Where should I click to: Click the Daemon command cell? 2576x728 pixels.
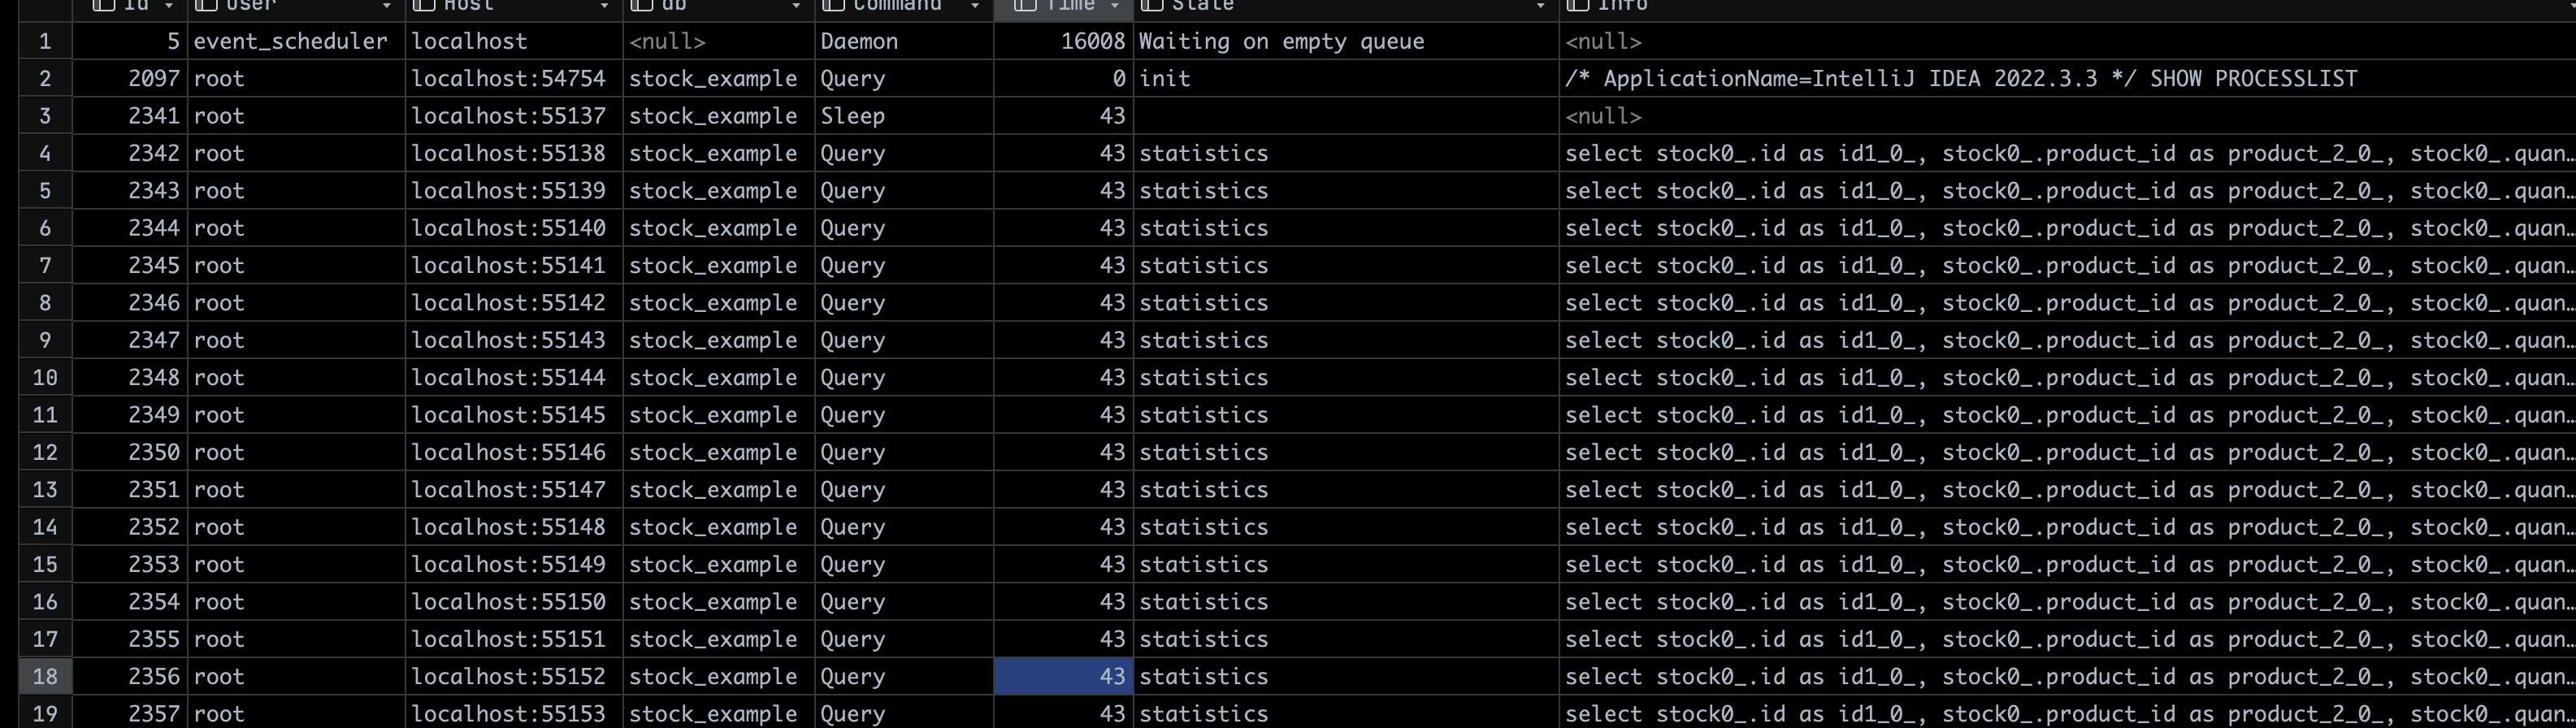[904, 41]
